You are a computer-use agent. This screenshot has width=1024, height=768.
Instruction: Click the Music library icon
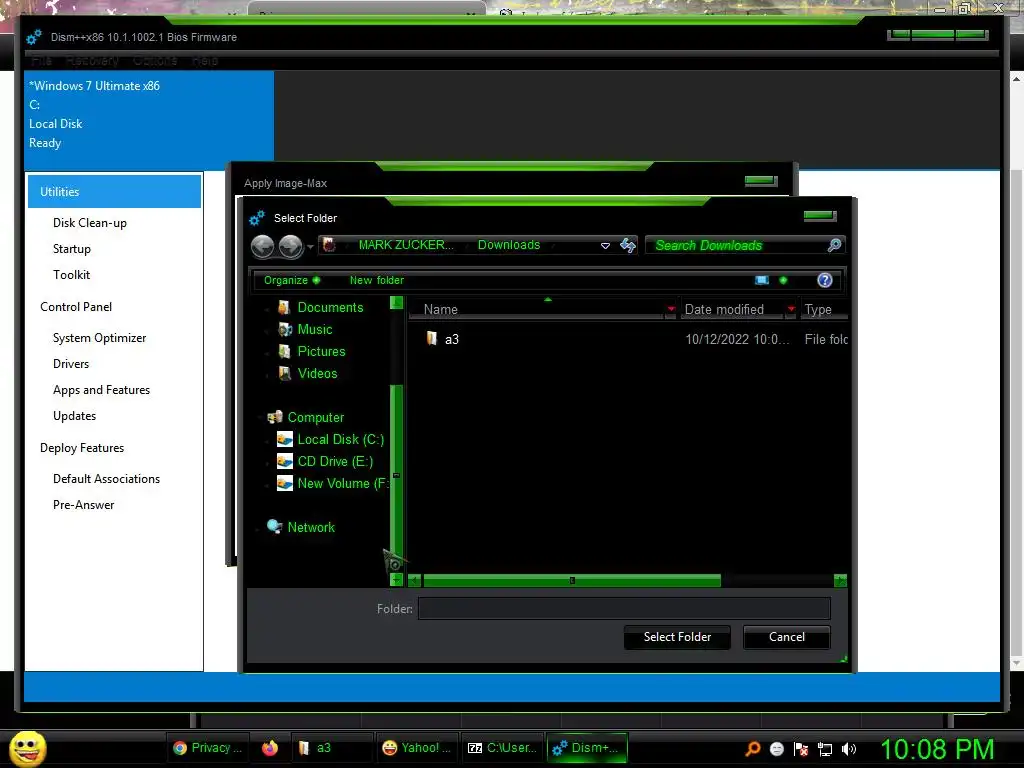pyautogui.click(x=285, y=330)
